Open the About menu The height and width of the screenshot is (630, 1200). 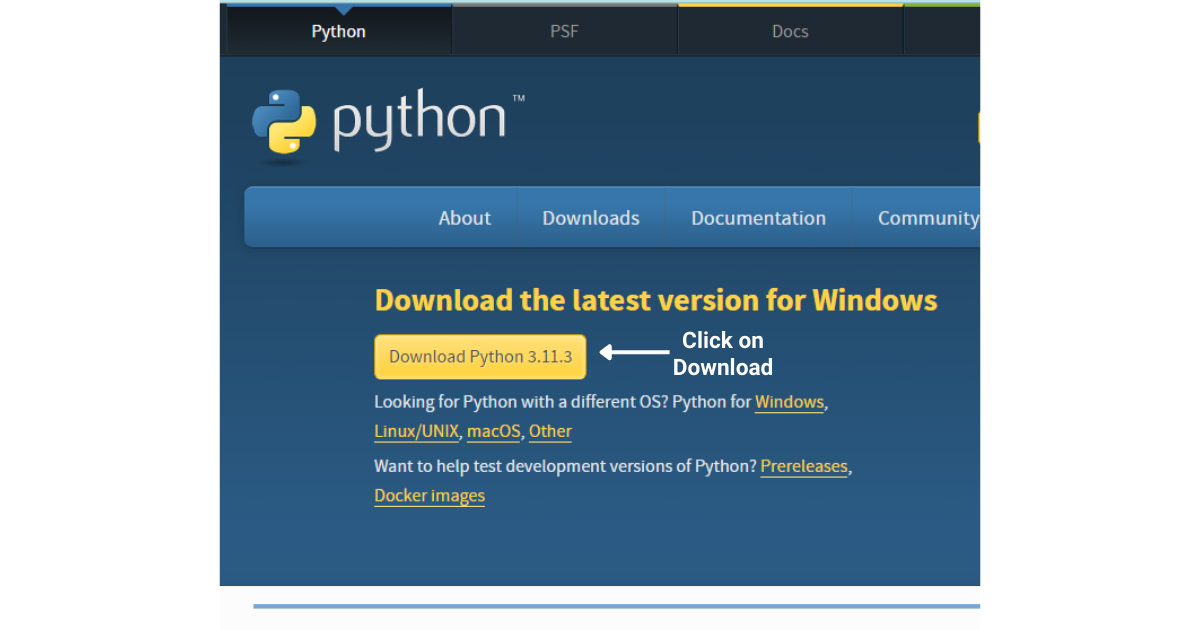coord(464,218)
